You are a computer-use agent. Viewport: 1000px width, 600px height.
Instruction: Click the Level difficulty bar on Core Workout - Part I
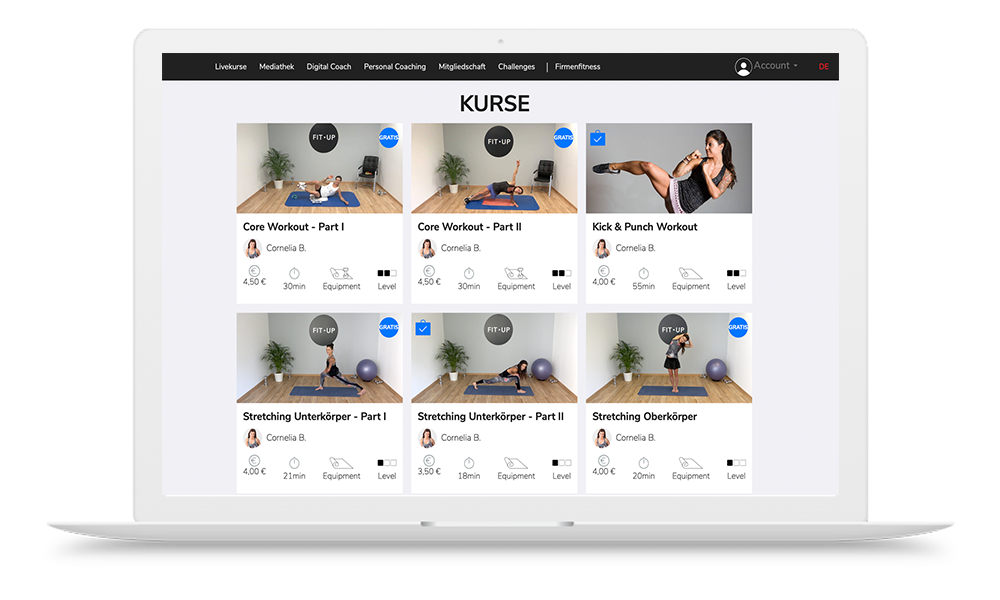387,273
